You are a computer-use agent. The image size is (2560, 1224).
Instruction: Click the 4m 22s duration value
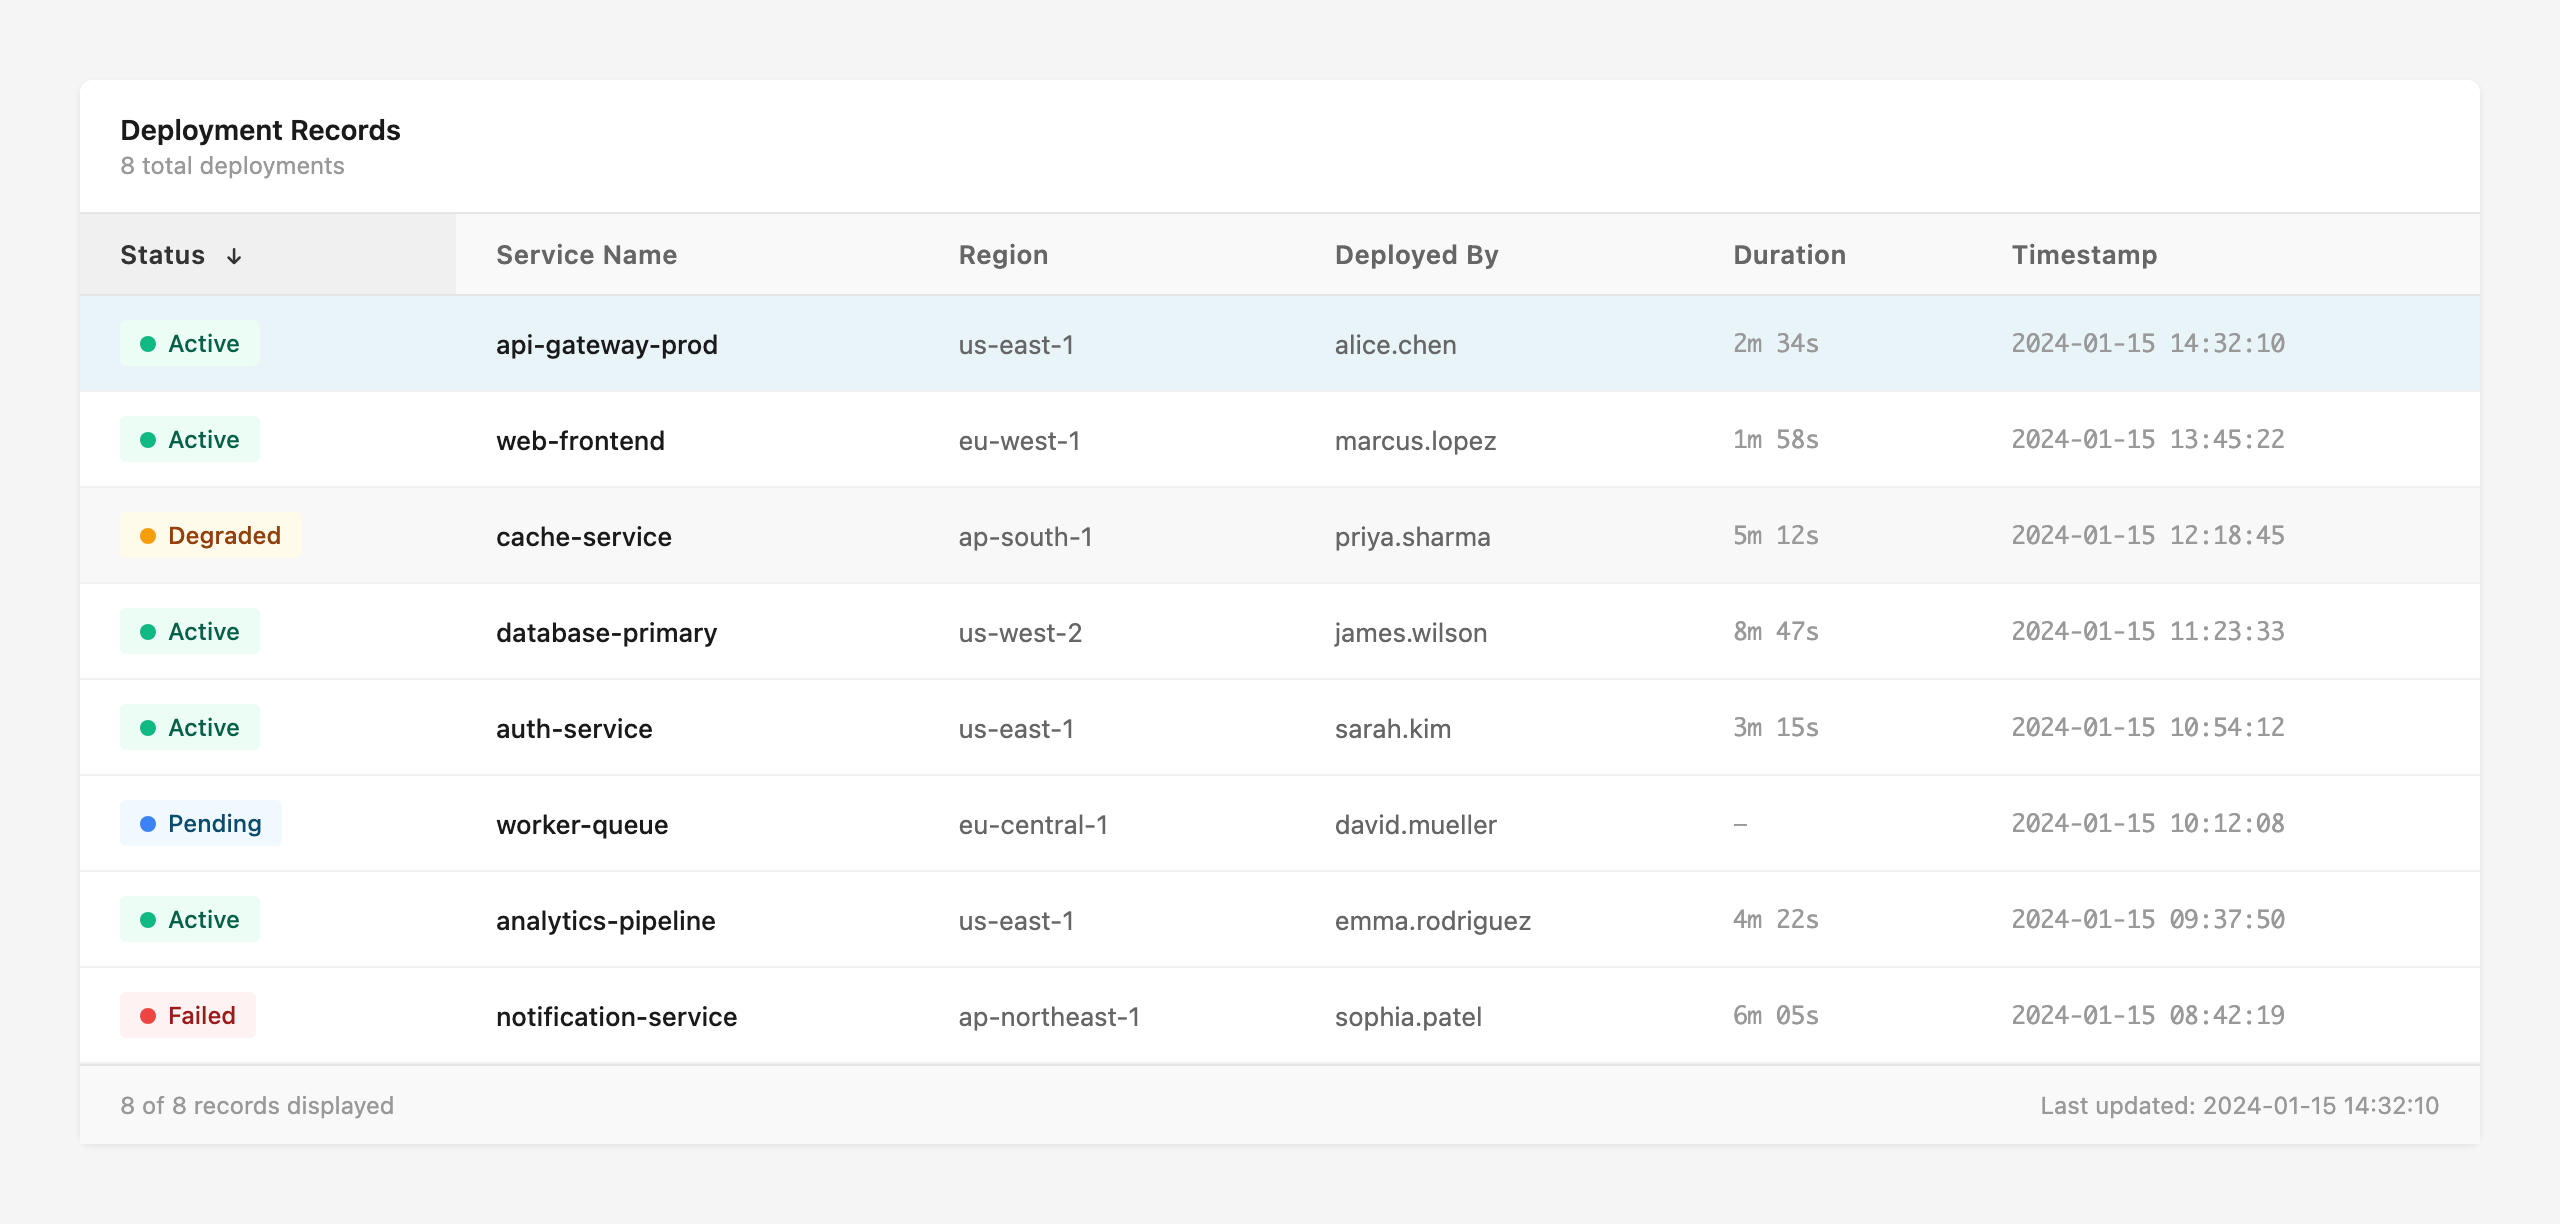point(1776,919)
